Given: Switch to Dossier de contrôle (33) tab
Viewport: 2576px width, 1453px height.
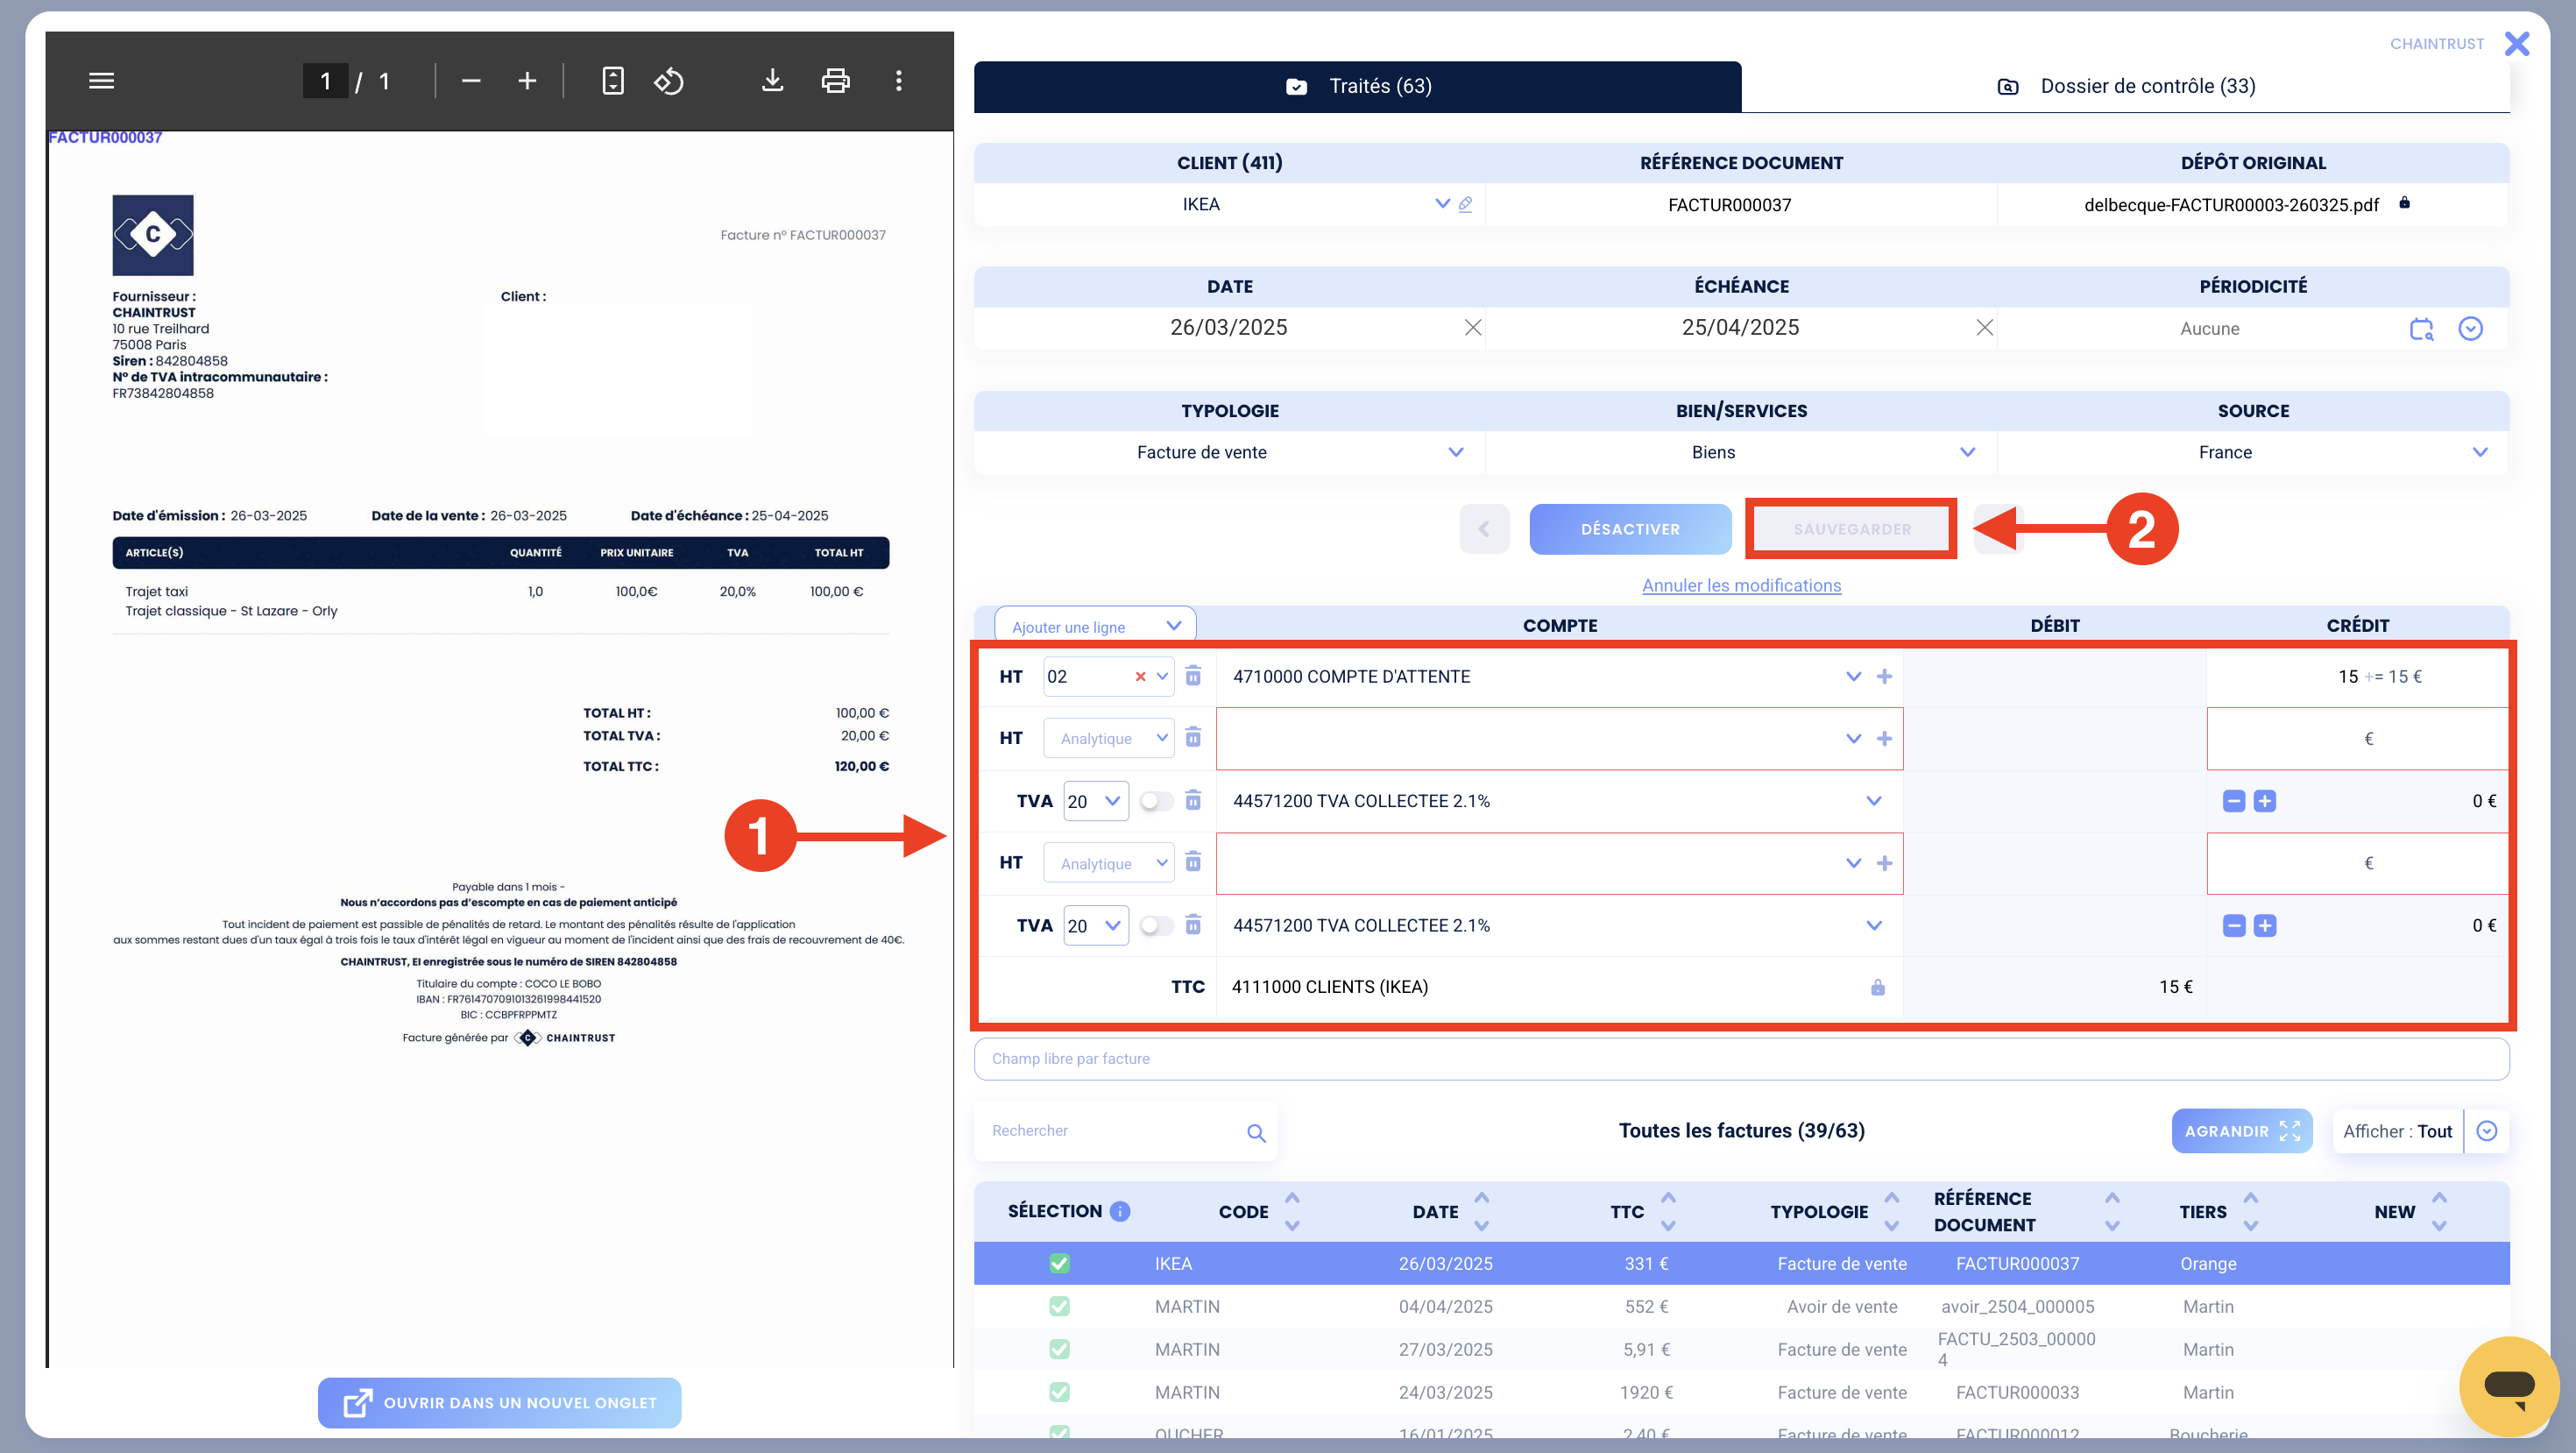Looking at the screenshot, I should click(x=2126, y=86).
